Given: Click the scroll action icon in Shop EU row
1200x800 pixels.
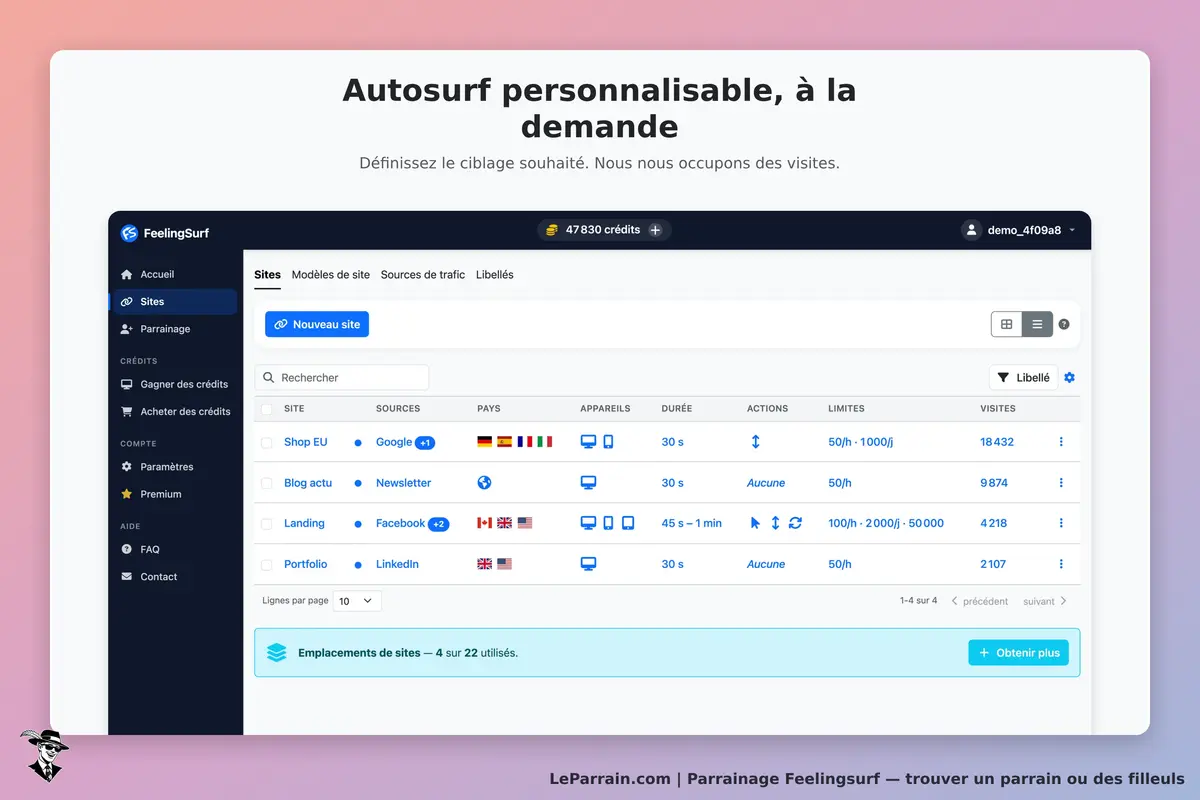Looking at the screenshot, I should point(755,442).
